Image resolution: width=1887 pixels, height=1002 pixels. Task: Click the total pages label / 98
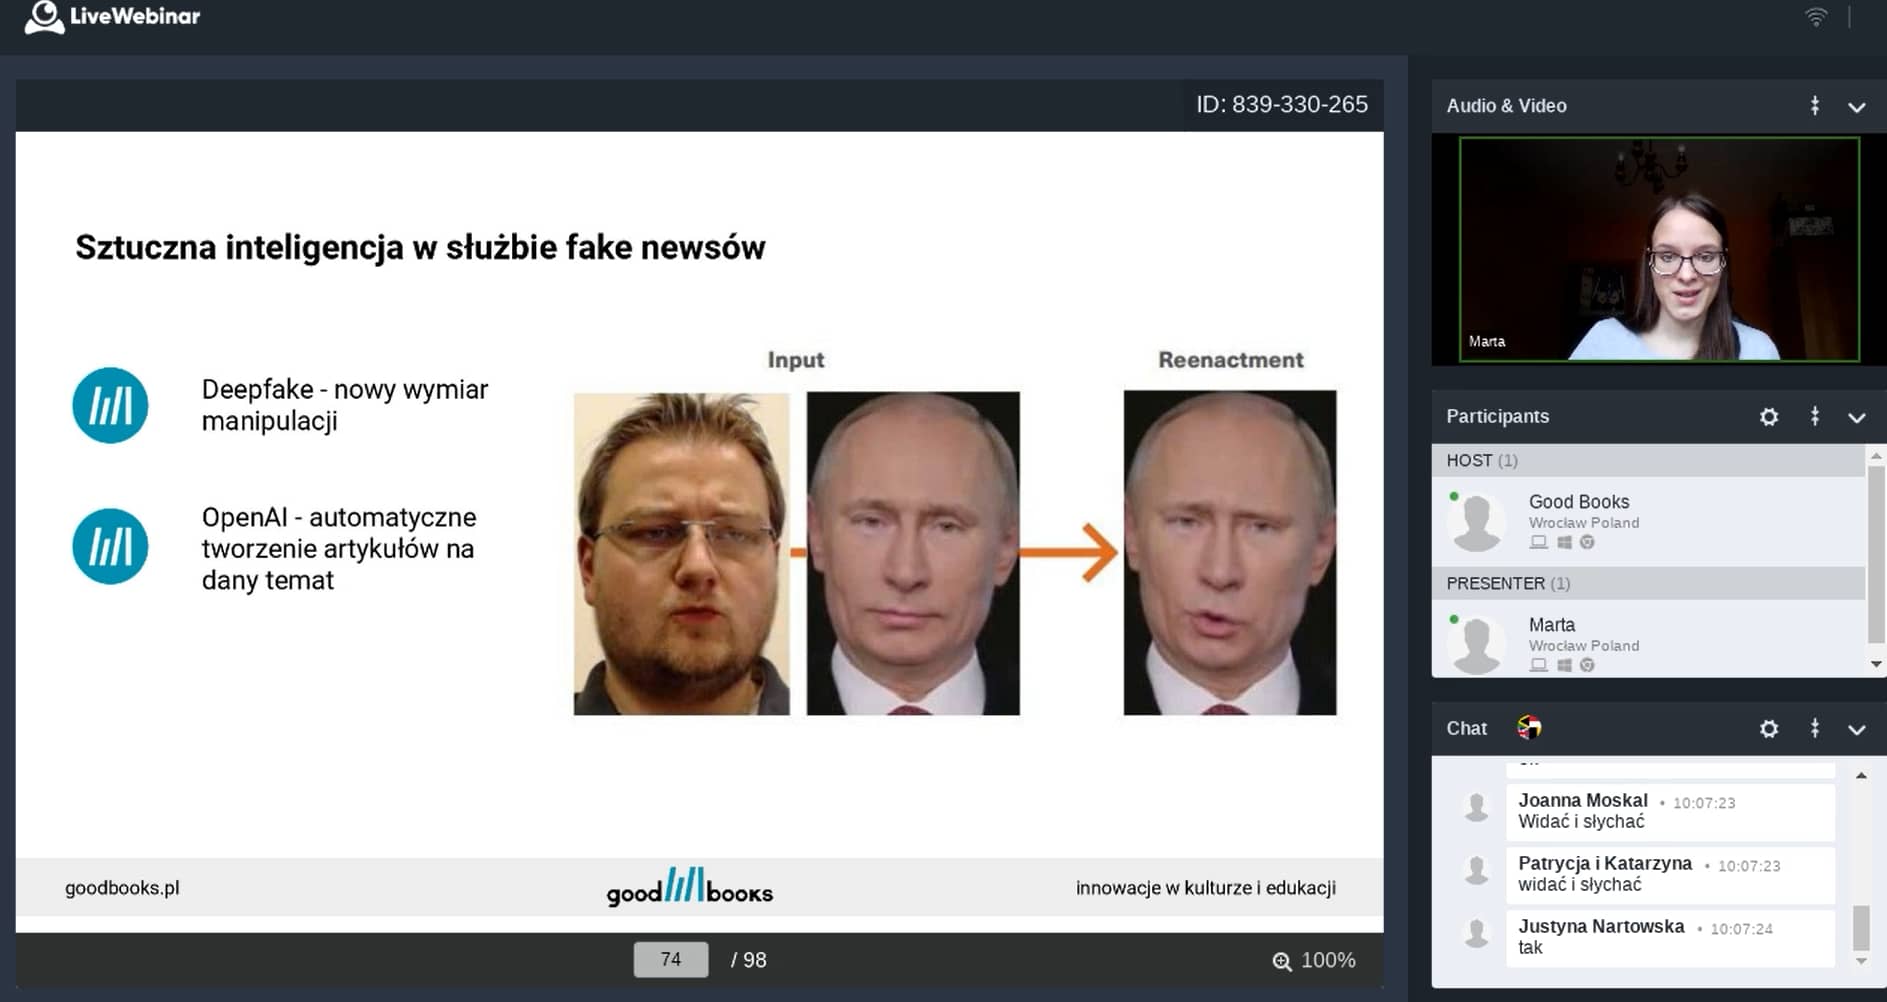[749, 960]
